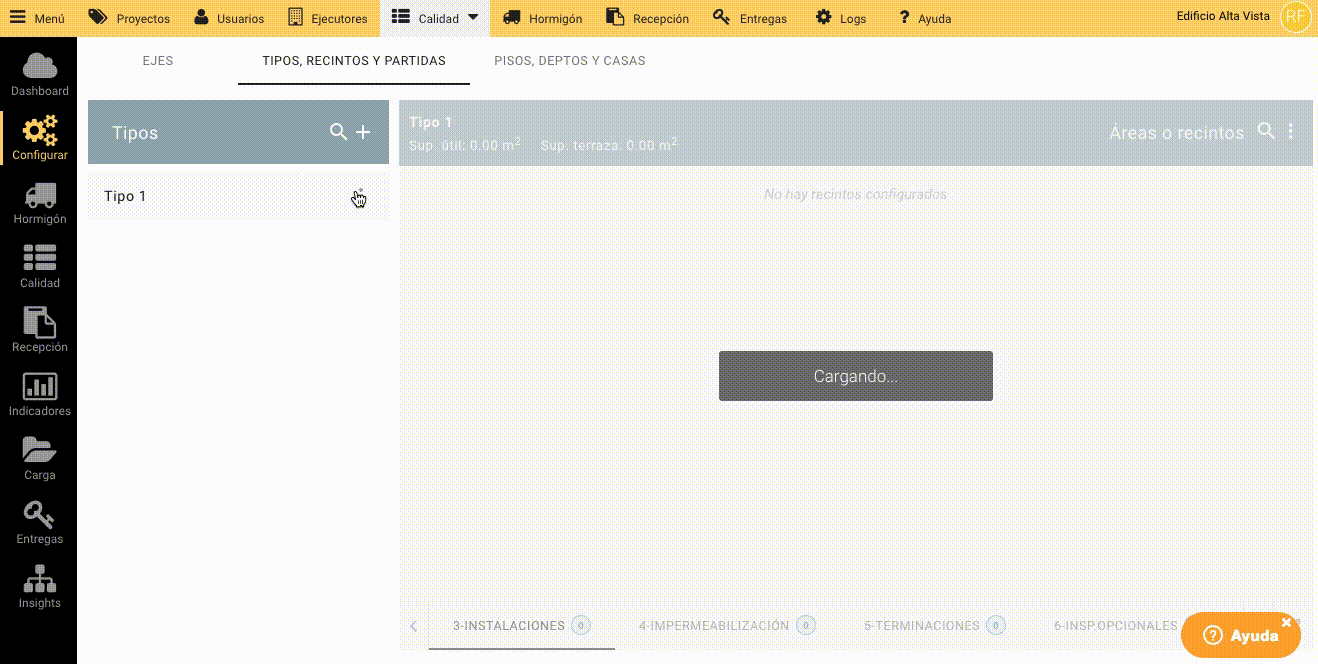Image resolution: width=1318 pixels, height=664 pixels.
Task: Click the search icon in Tipos panel
Action: [x=338, y=132]
